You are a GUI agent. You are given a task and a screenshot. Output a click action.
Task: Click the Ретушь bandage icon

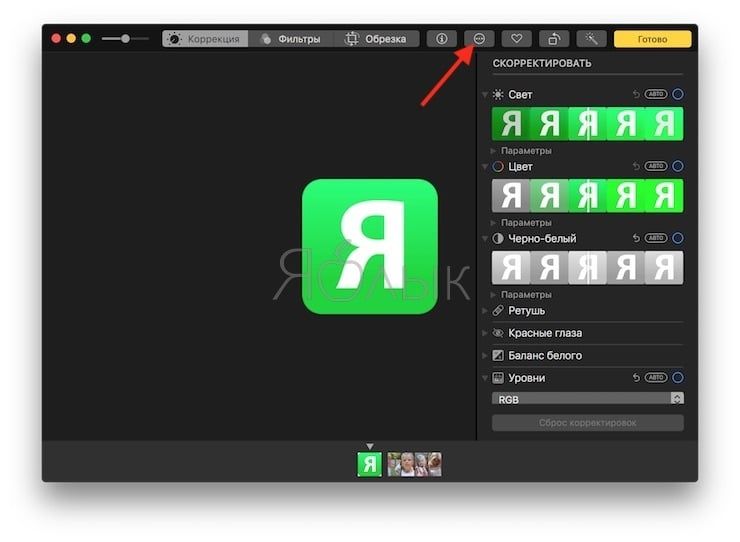tap(498, 310)
